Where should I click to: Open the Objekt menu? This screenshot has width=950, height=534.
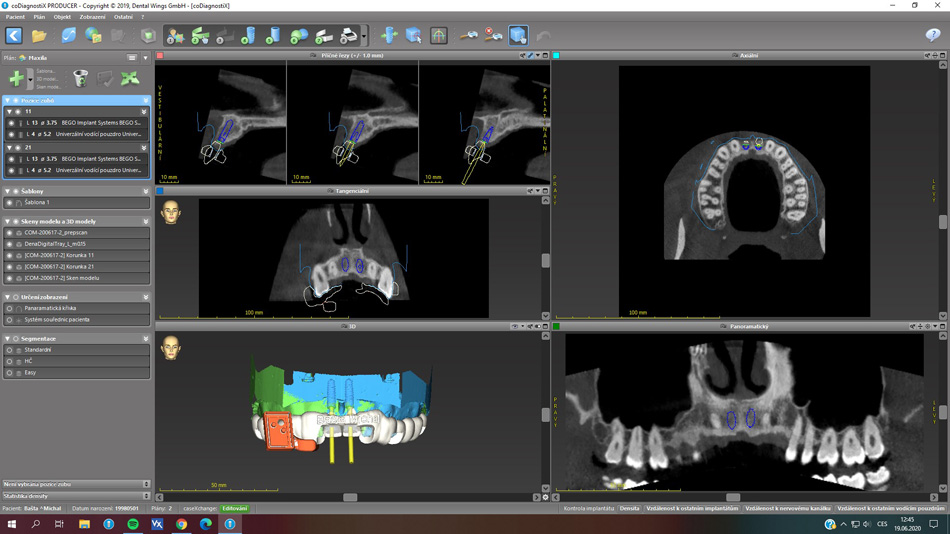pyautogui.click(x=62, y=17)
